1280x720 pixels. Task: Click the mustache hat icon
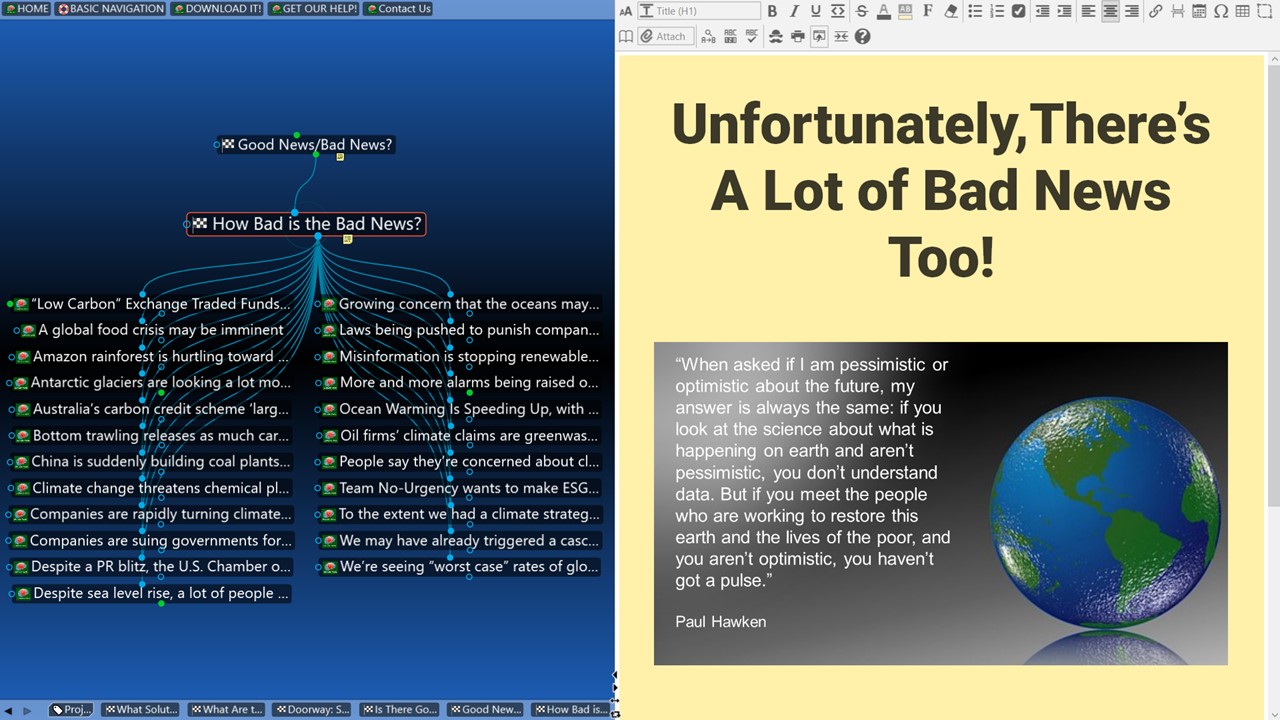(x=776, y=36)
